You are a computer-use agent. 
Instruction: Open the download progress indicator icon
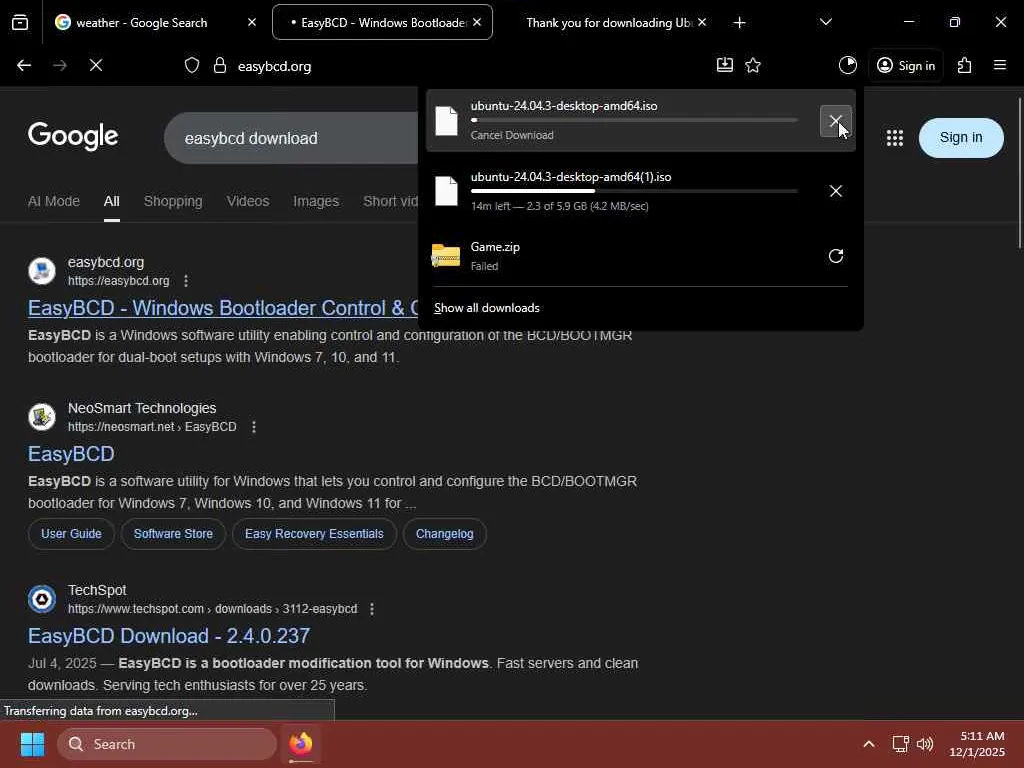848,65
